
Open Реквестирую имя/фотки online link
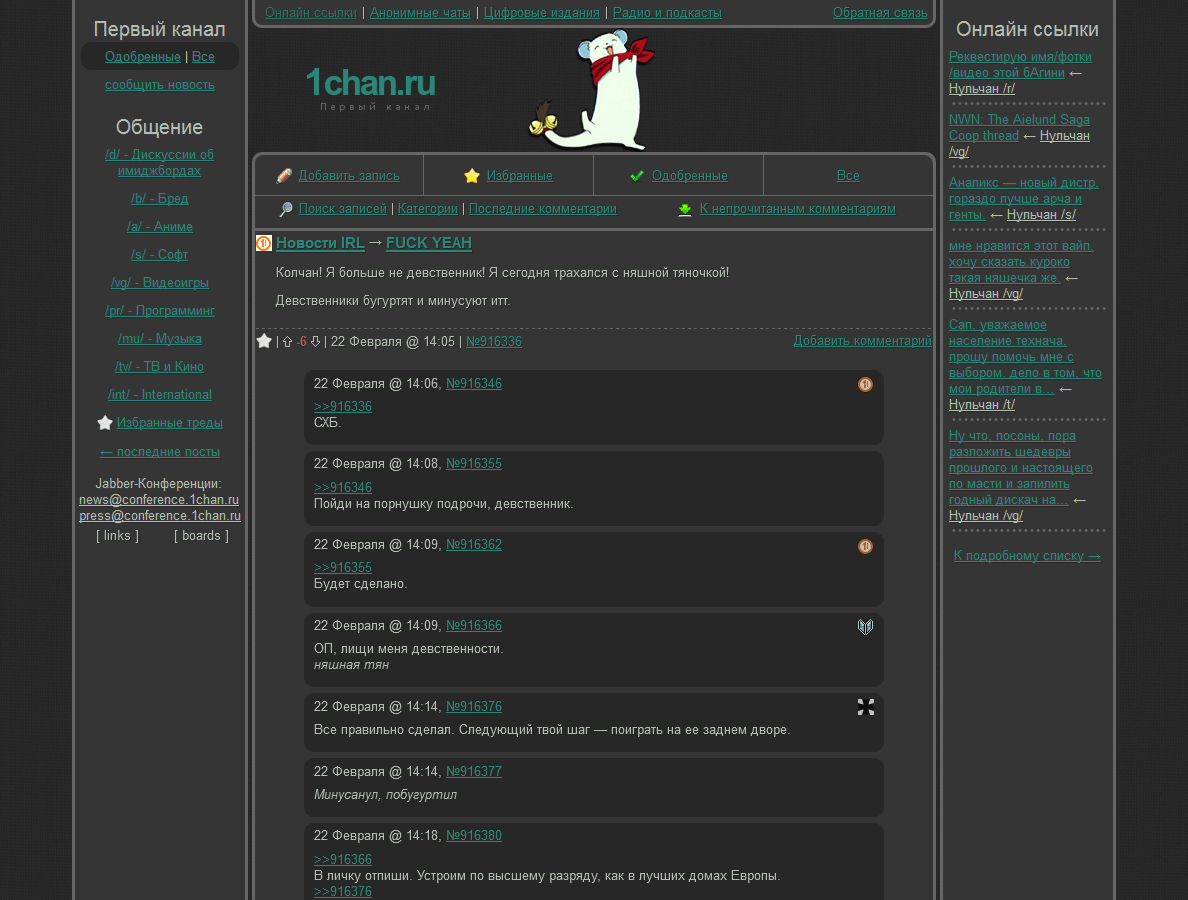(1020, 64)
